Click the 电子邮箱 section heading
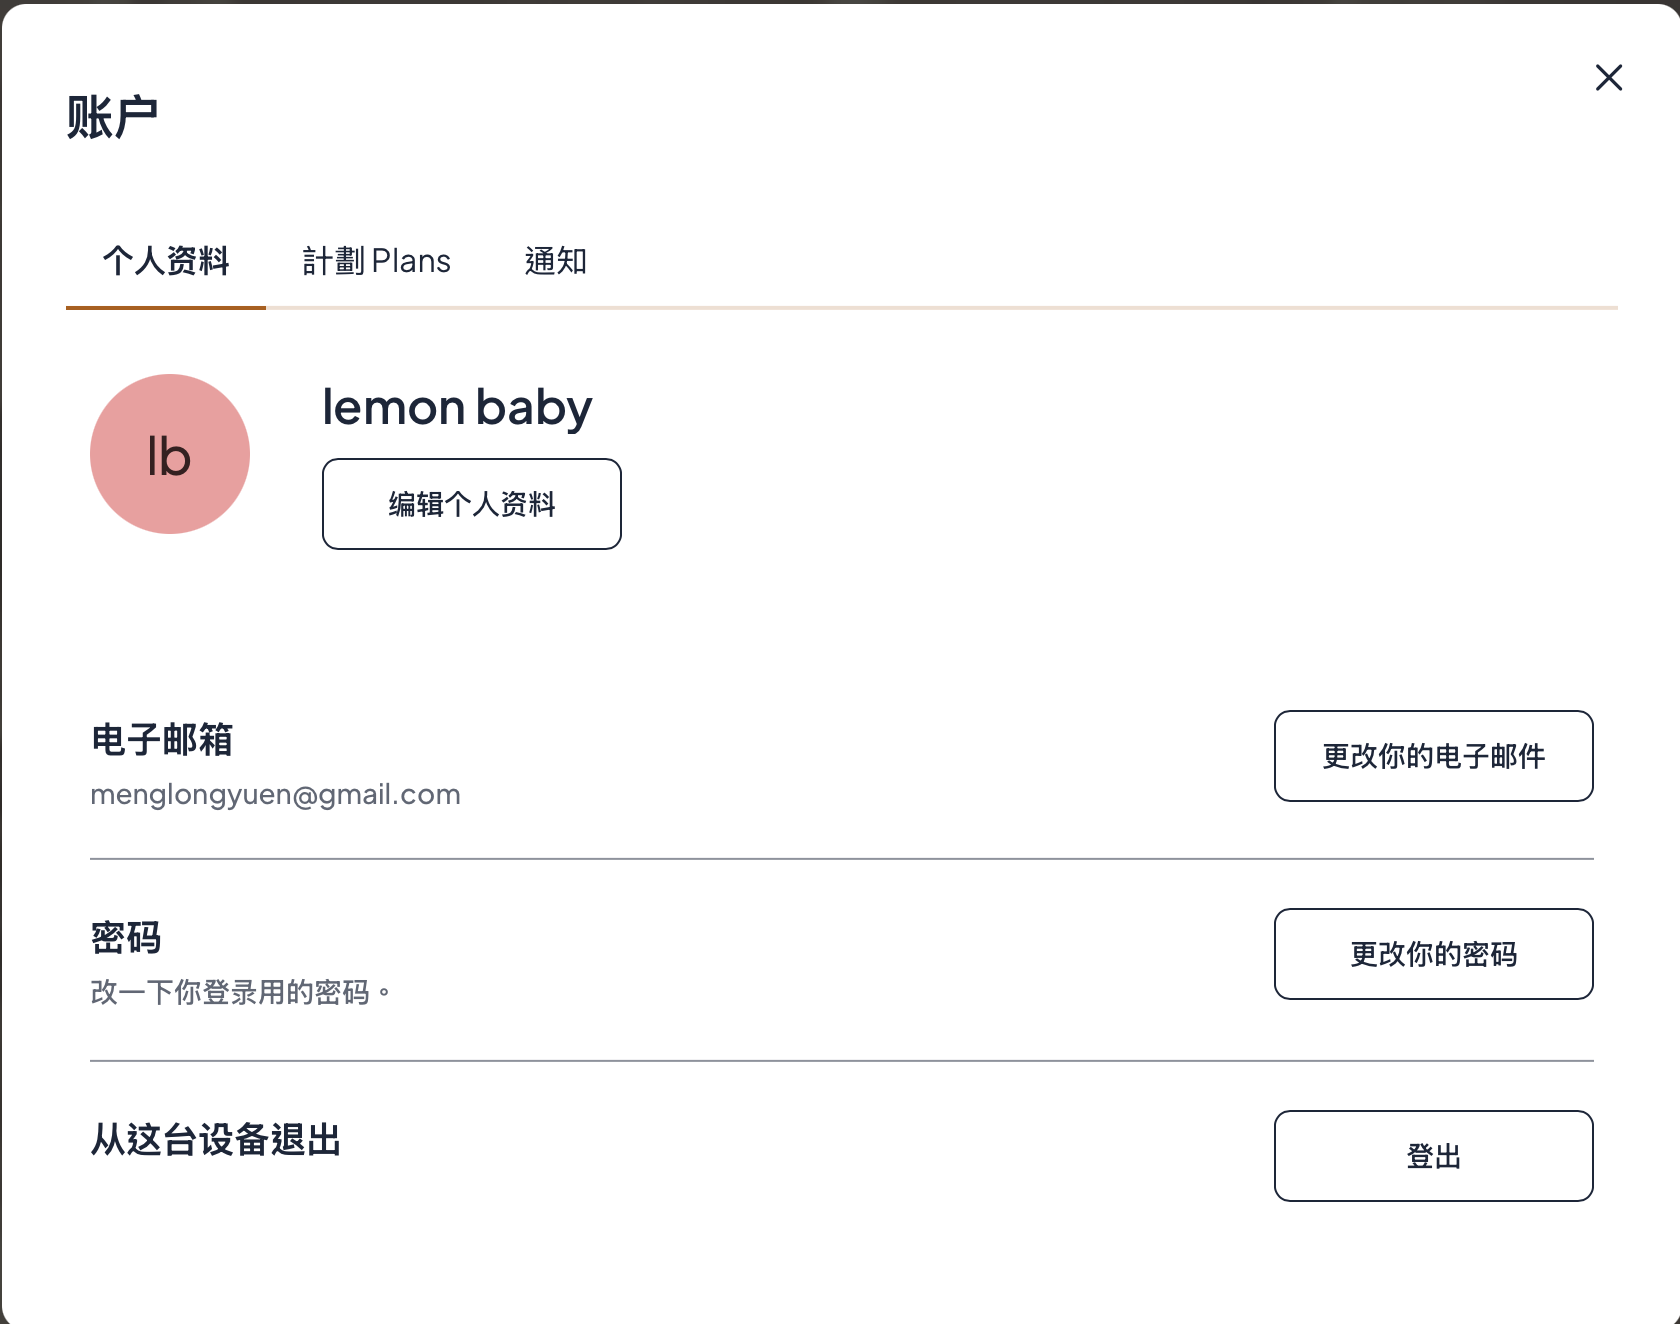1680x1324 pixels. pyautogui.click(x=162, y=740)
